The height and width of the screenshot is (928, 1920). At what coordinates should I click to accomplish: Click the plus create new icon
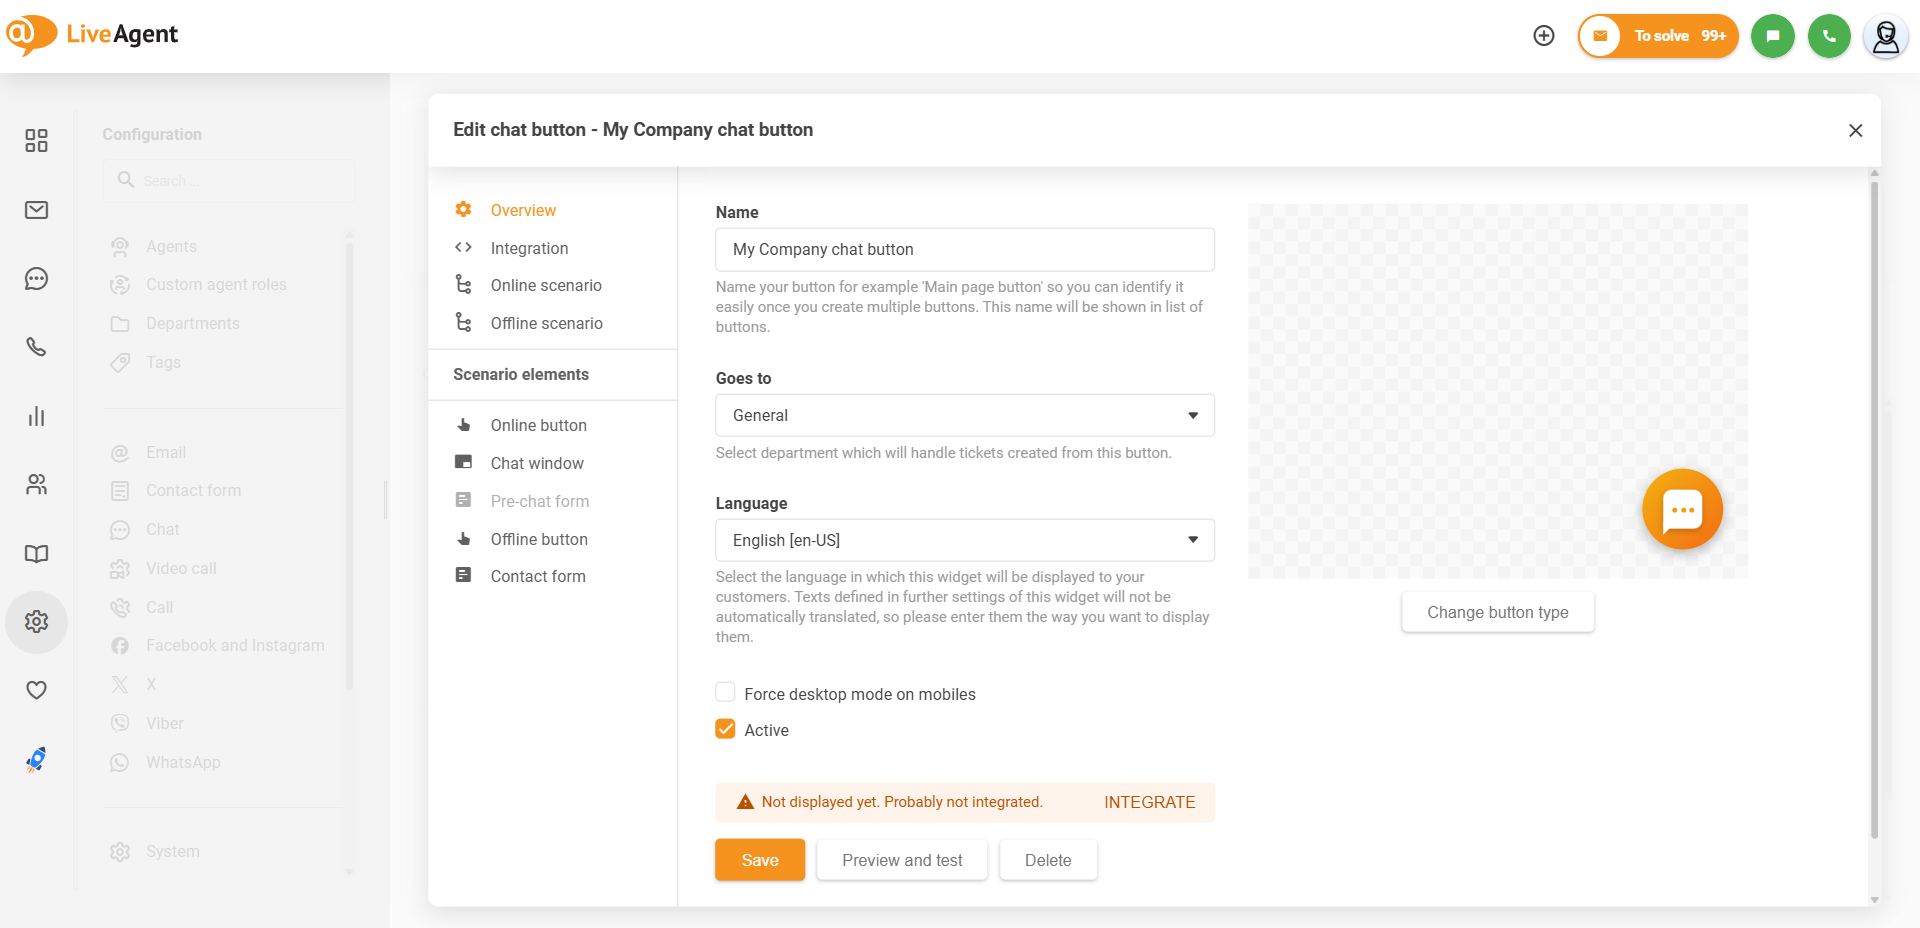[x=1544, y=36]
